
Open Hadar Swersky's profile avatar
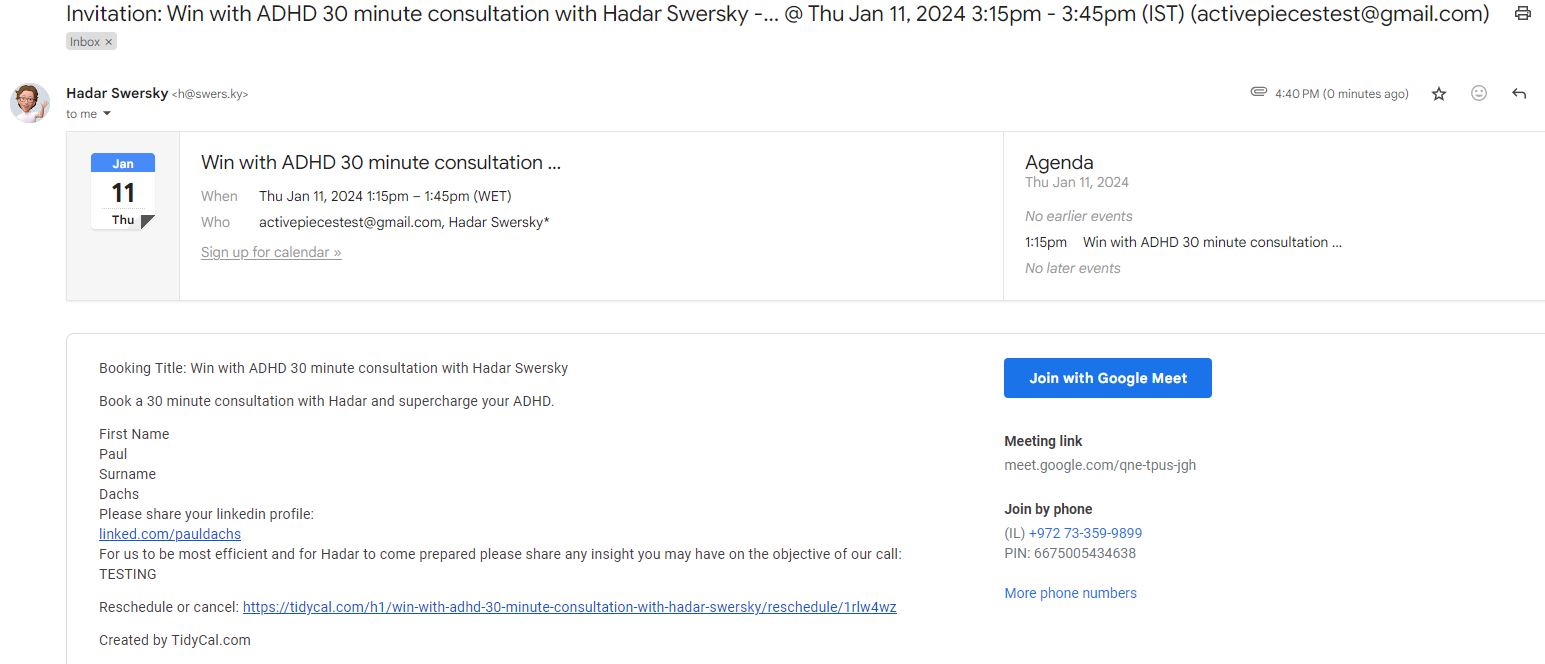click(30, 103)
